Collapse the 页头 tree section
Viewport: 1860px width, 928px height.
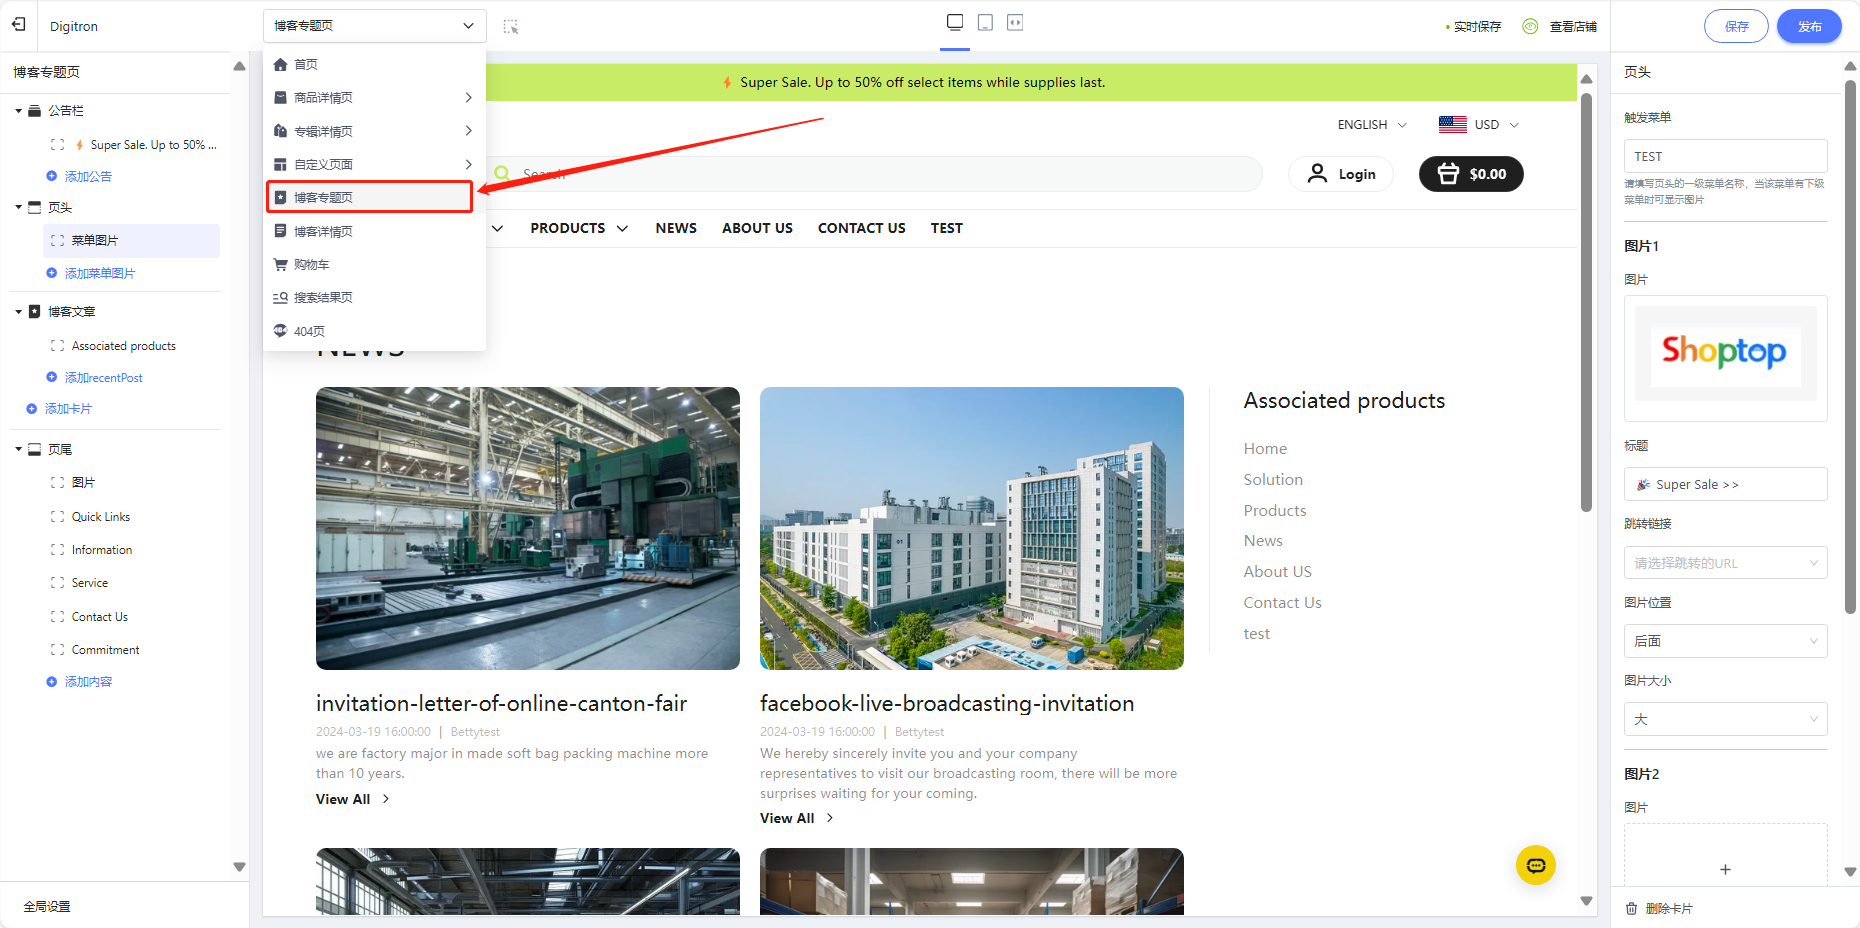point(18,208)
